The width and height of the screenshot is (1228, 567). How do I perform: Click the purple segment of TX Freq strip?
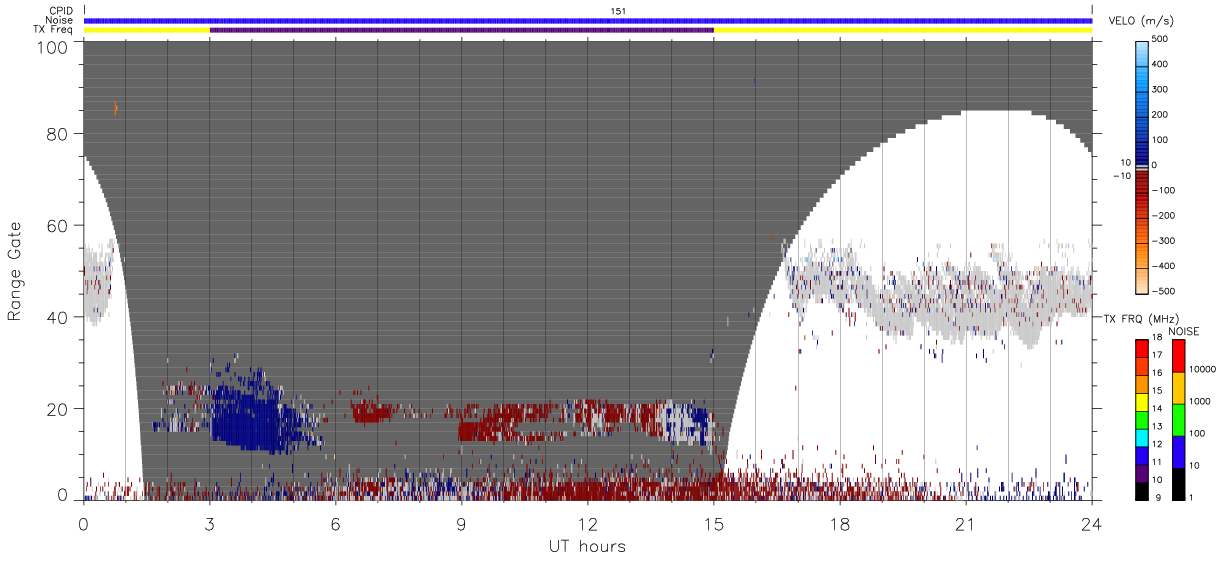click(462, 30)
